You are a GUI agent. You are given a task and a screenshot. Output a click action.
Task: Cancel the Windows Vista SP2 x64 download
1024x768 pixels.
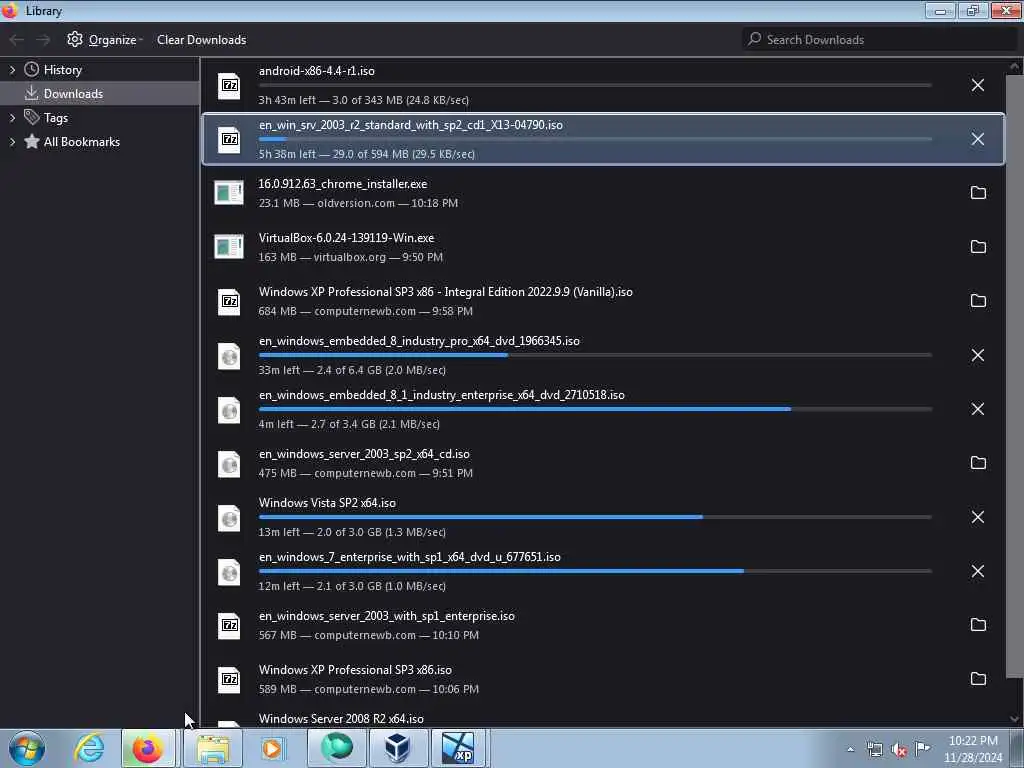point(977,517)
